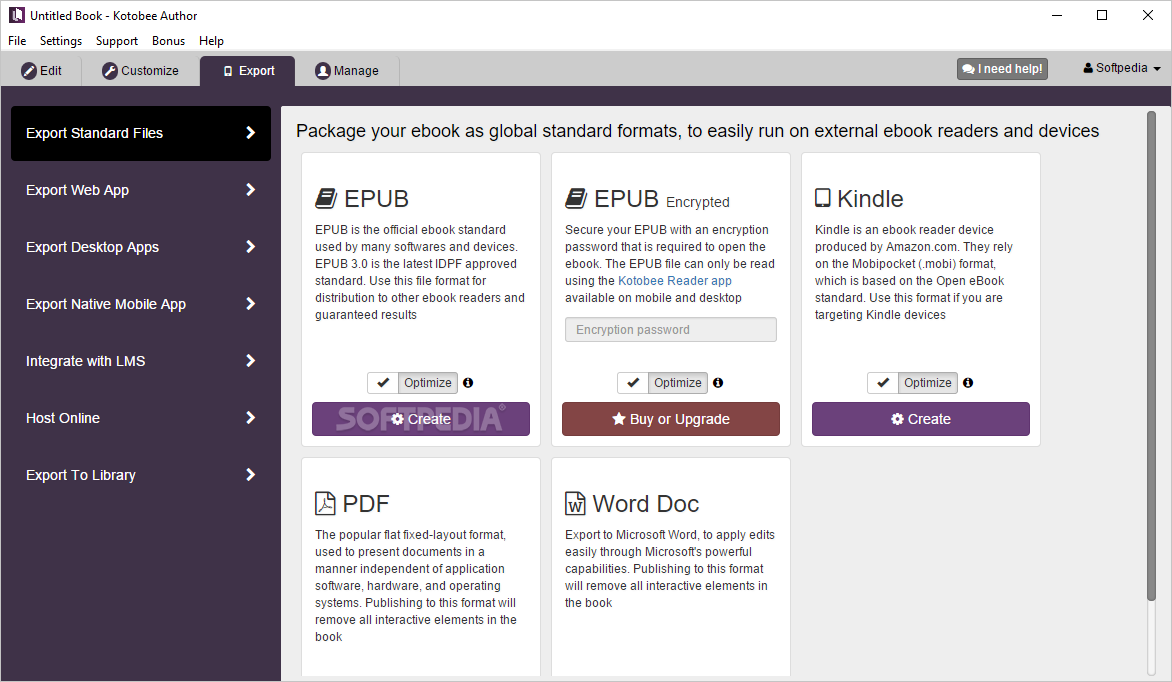Click the EPUB book icon
Viewport: 1172px width, 682px height.
tap(326, 198)
